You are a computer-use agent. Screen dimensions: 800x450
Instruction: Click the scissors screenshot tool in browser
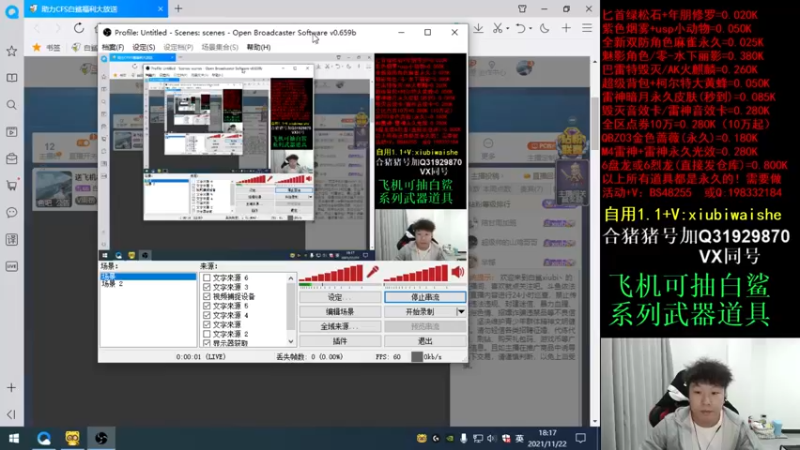(x=497, y=28)
